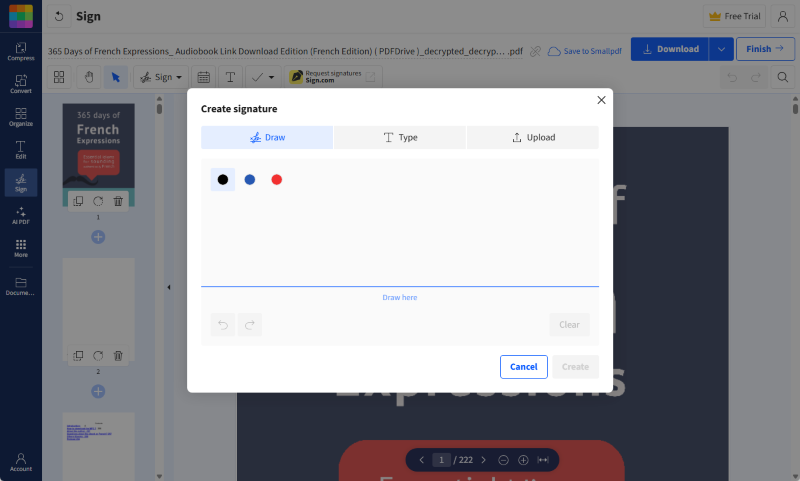Choose the blue ink color
Screen dimensions: 800x481
(x=249, y=180)
